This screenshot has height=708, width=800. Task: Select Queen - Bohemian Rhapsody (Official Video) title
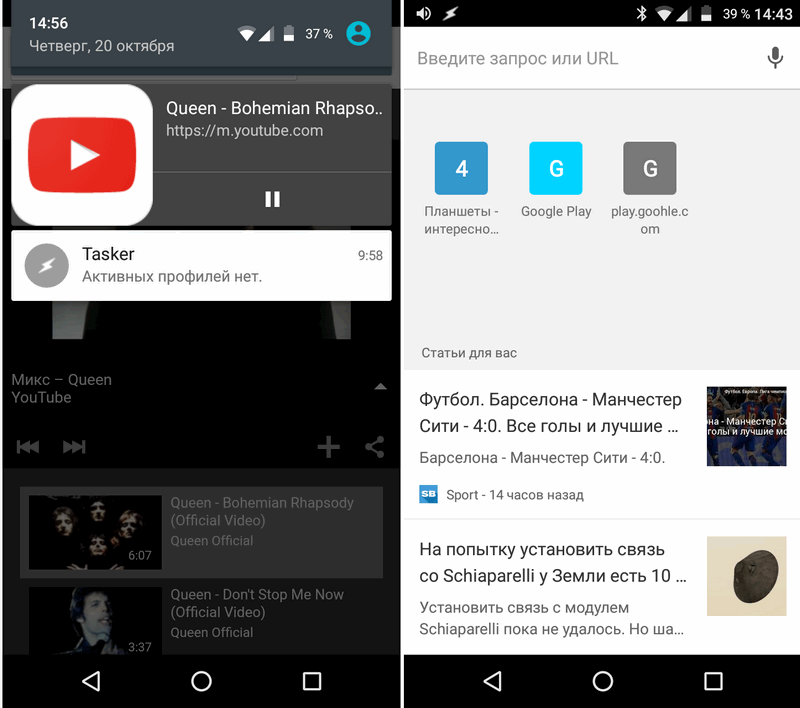coord(262,512)
